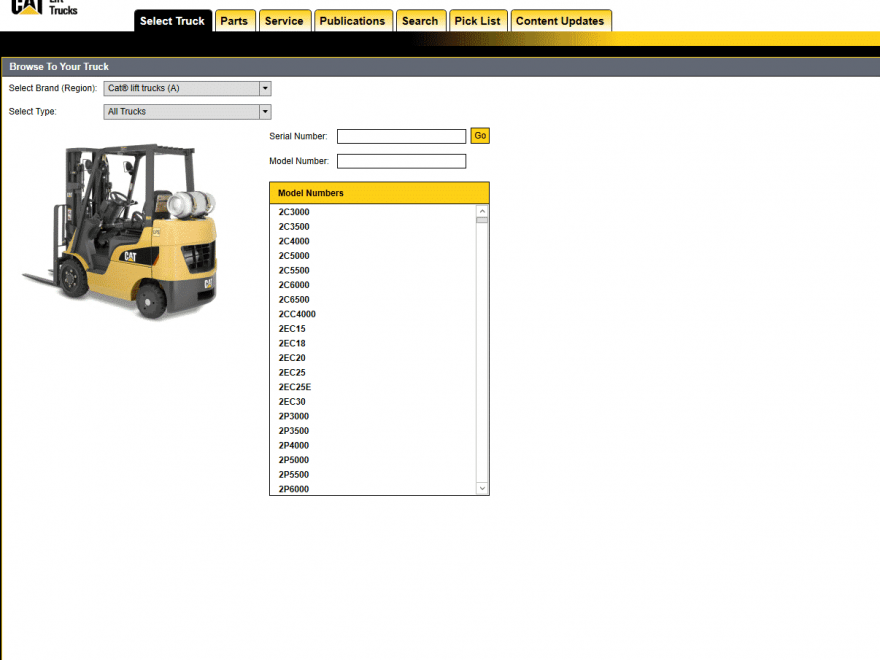Image resolution: width=880 pixels, height=660 pixels.
Task: Select model 2C3000
Action: (x=294, y=212)
